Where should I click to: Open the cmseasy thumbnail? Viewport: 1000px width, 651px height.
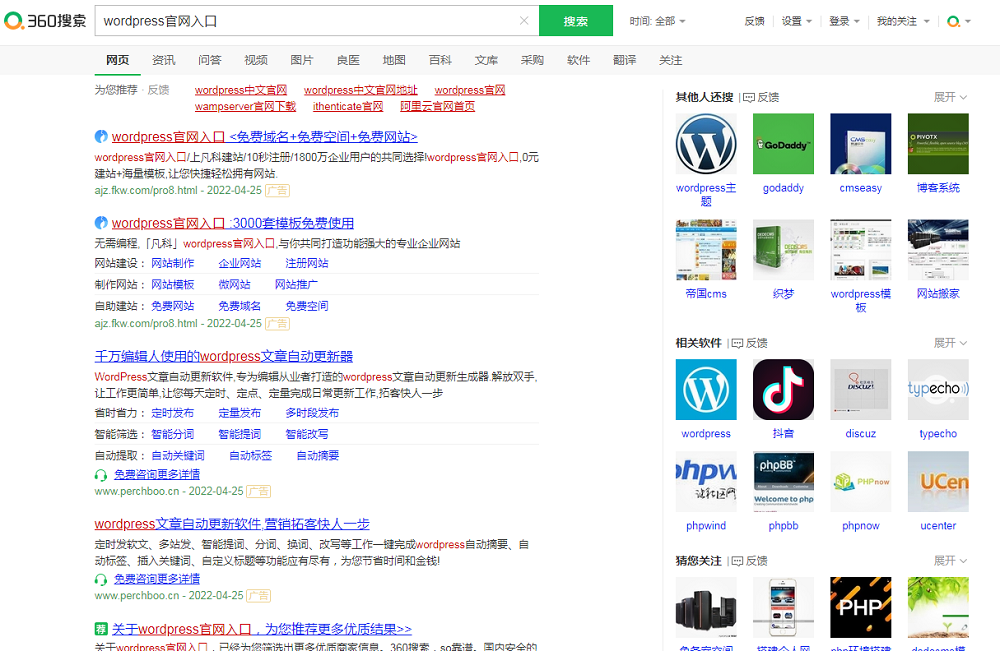pyautogui.click(x=860, y=143)
